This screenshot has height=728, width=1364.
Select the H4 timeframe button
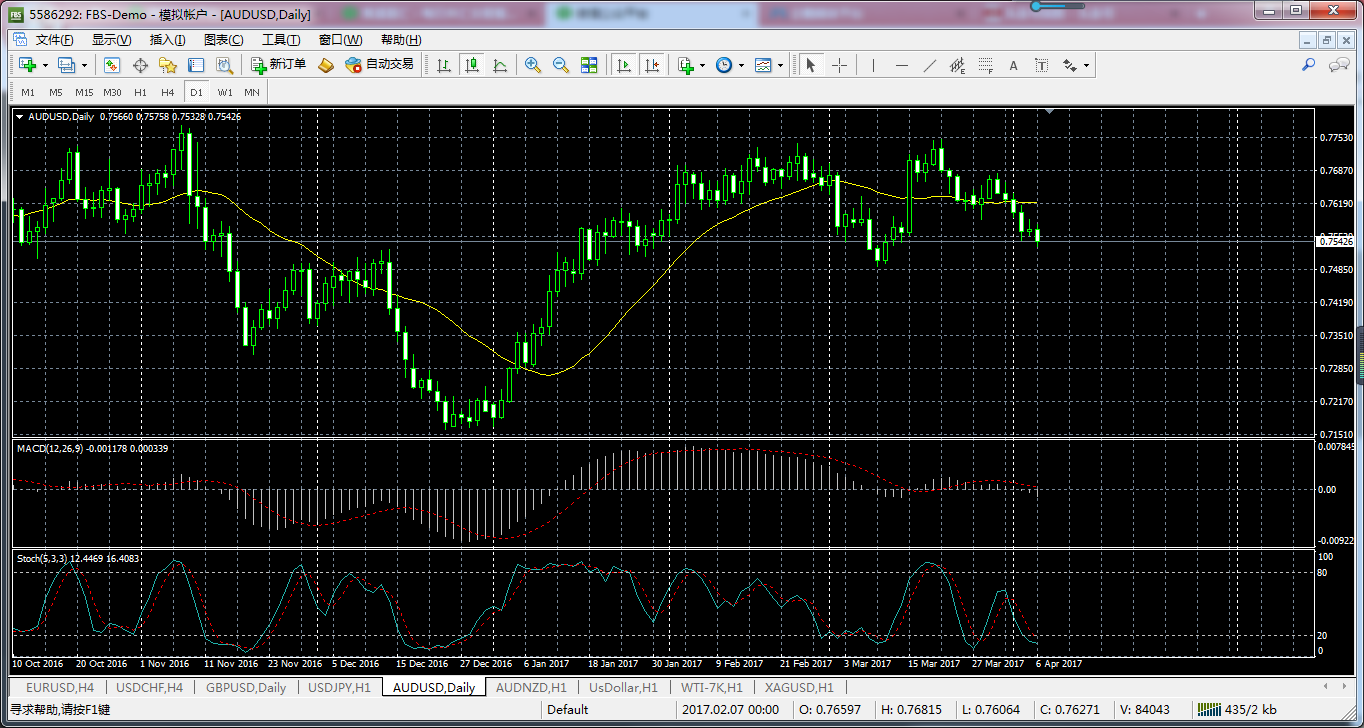167,92
